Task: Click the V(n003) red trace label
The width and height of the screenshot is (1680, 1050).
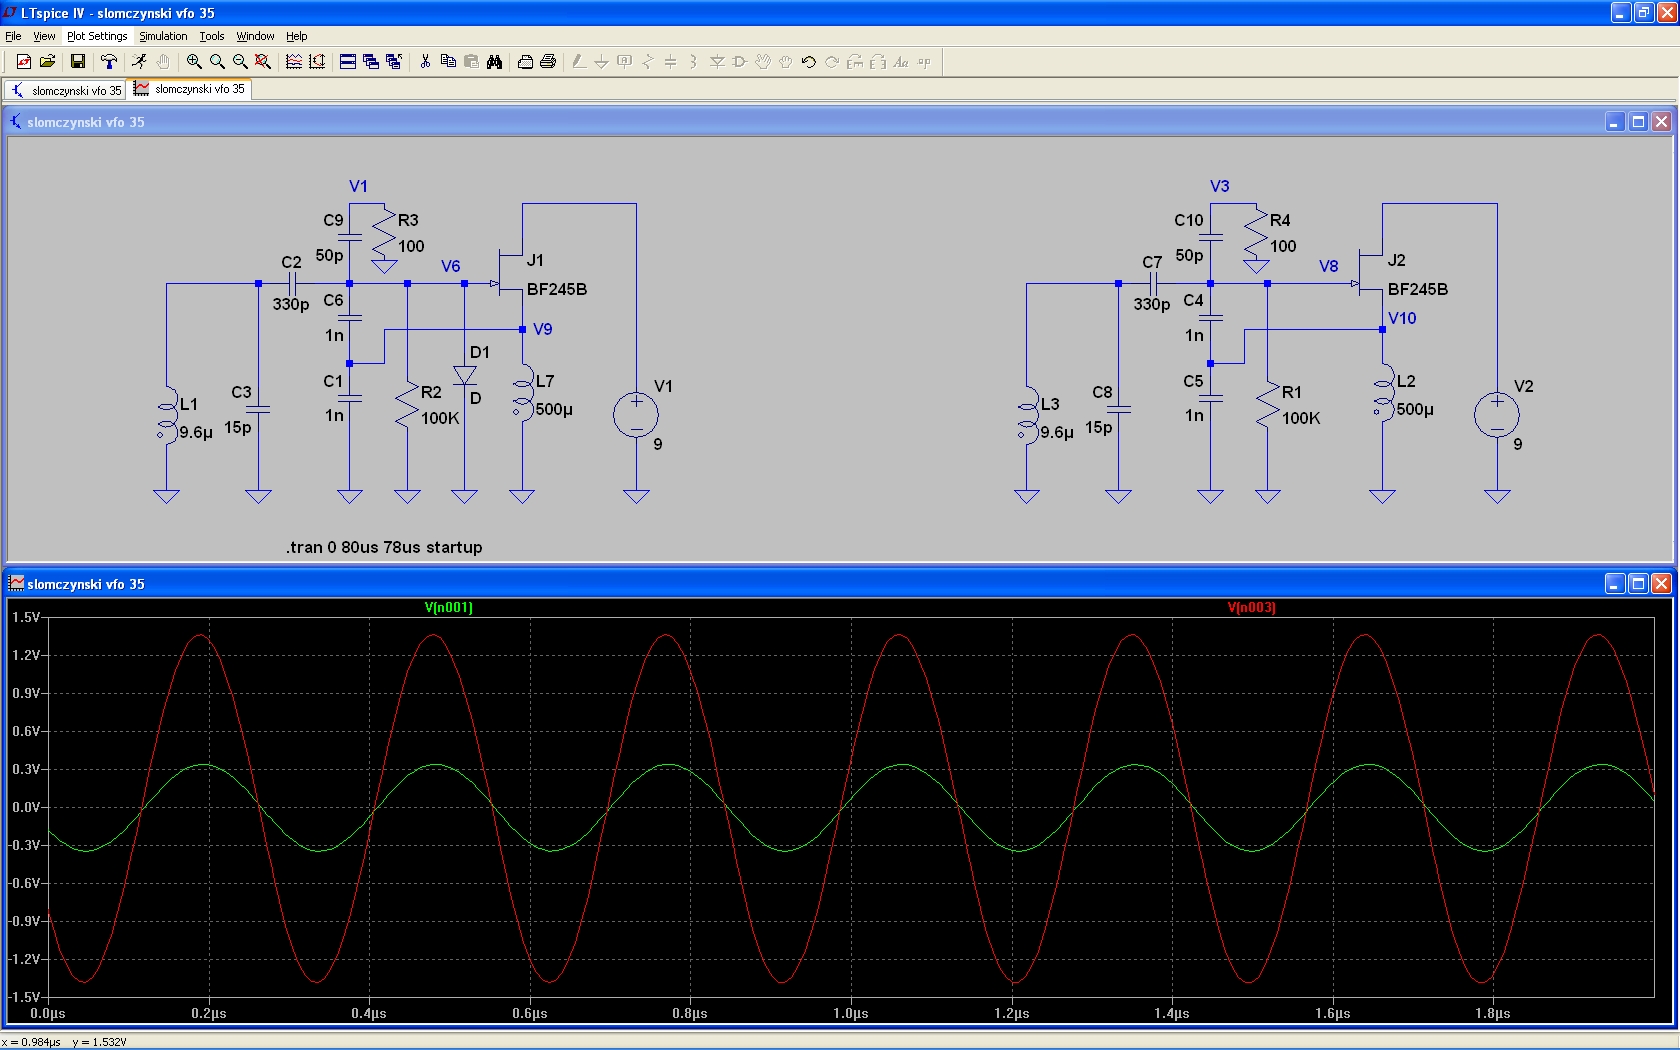Action: point(1251,607)
